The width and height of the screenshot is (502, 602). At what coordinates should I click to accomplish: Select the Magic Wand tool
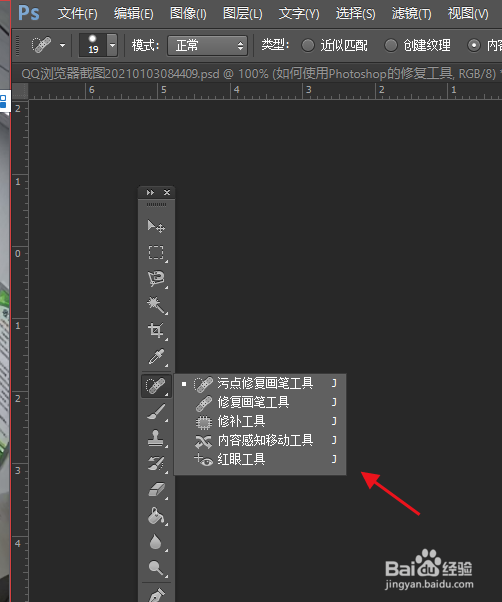click(x=156, y=305)
